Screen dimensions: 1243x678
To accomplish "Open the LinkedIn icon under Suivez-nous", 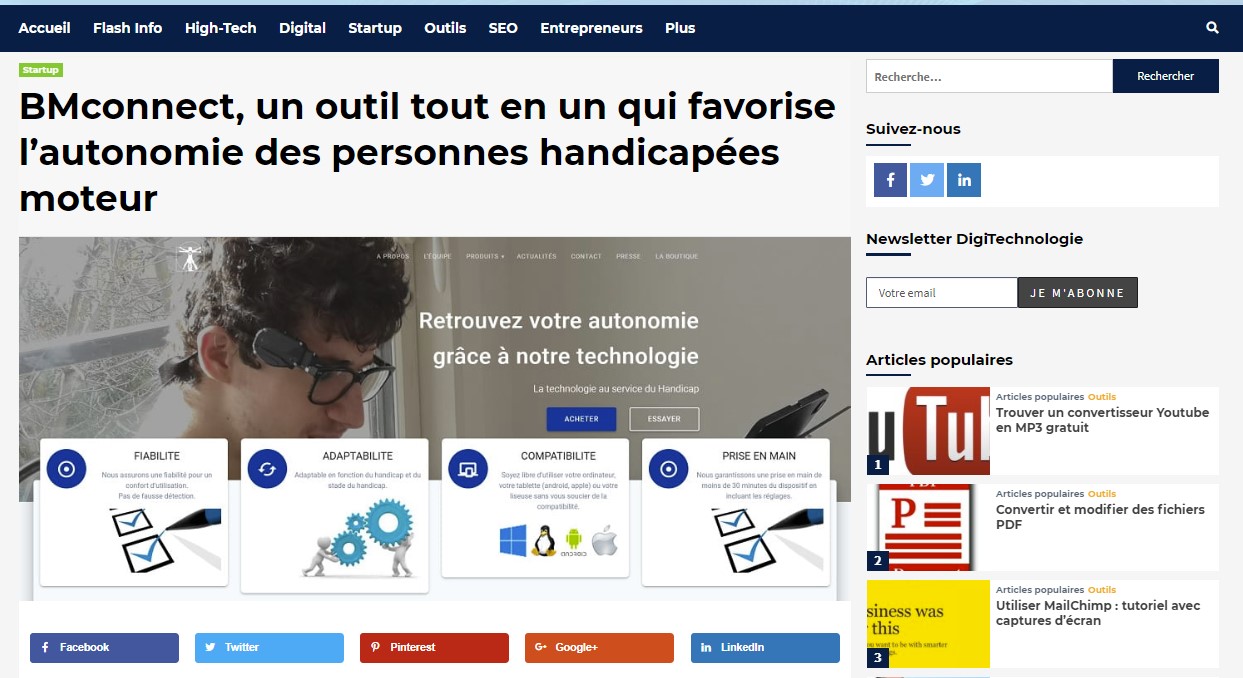I will [x=964, y=180].
